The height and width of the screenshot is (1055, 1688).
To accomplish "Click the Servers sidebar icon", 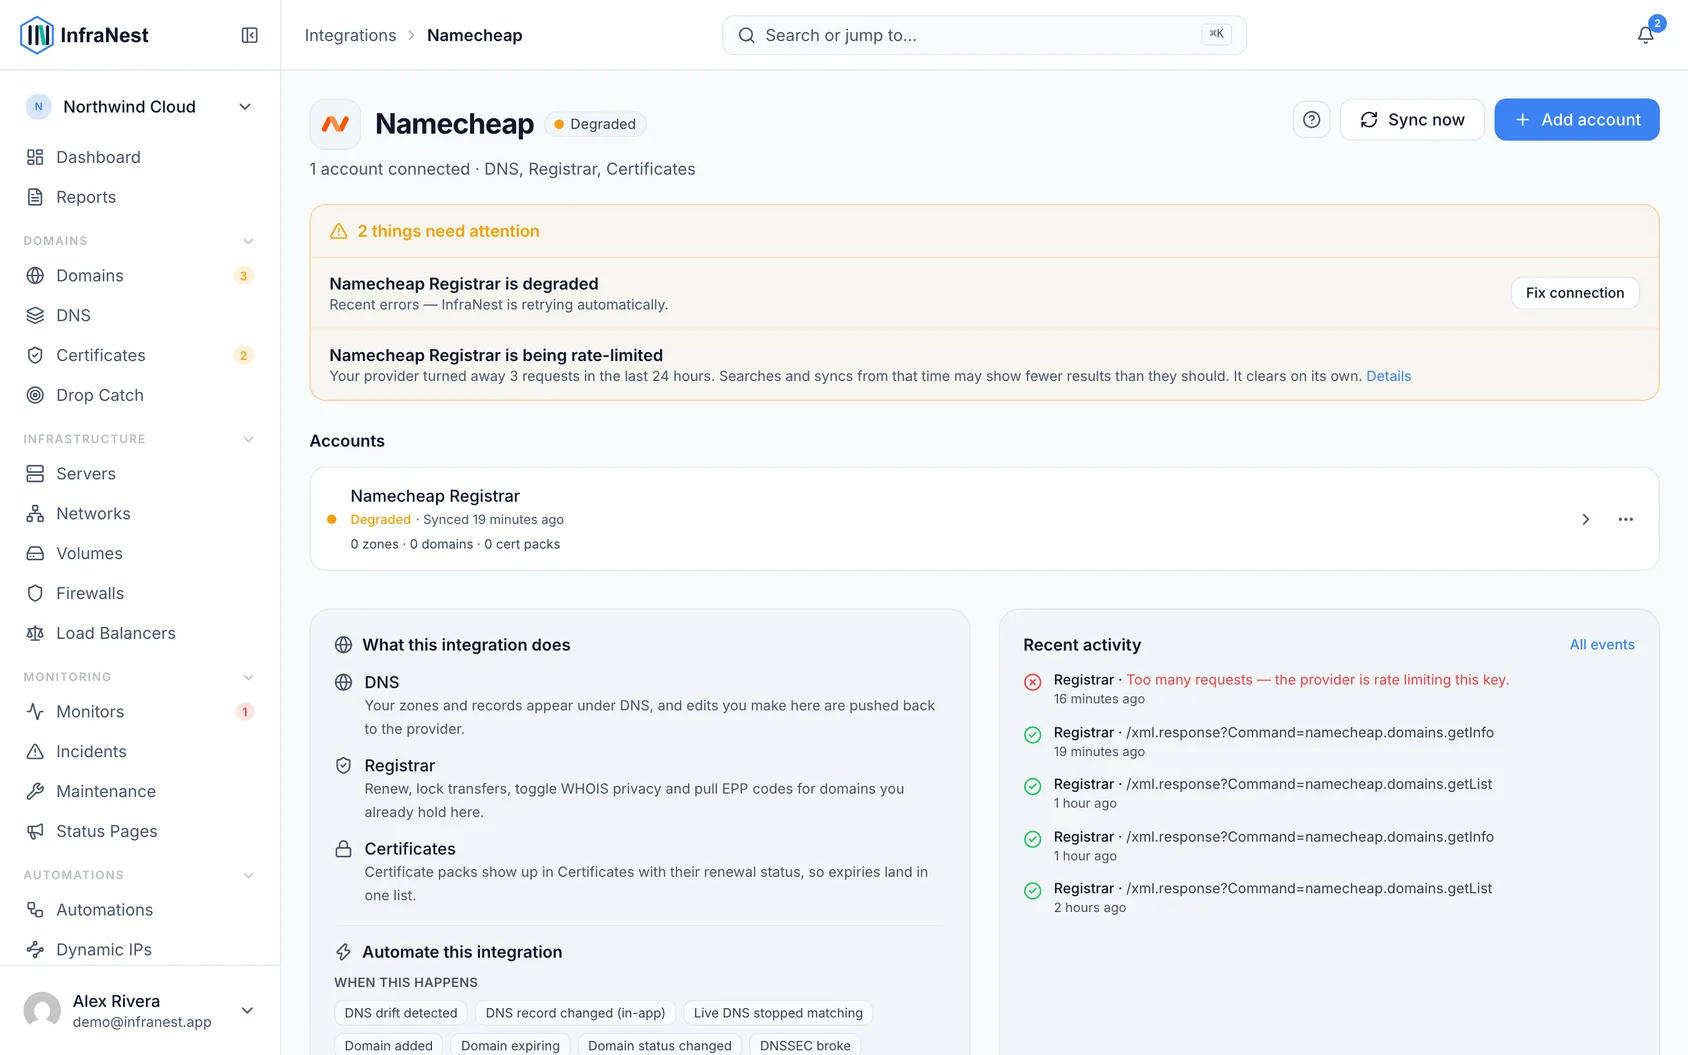I will pos(35,473).
